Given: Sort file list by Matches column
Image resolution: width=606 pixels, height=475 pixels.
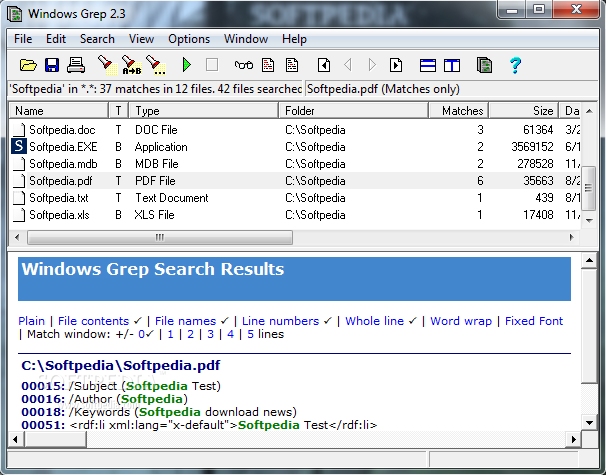Looking at the screenshot, I should 458,111.
